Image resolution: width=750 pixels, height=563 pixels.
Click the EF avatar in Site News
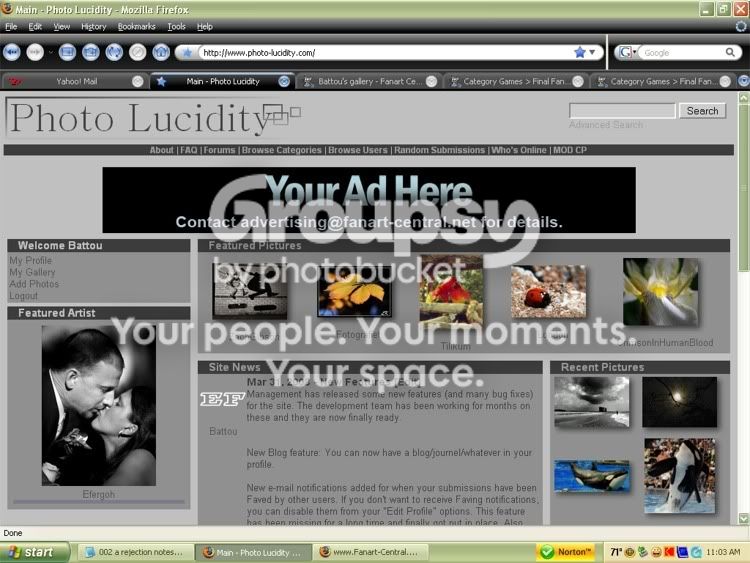coord(222,399)
